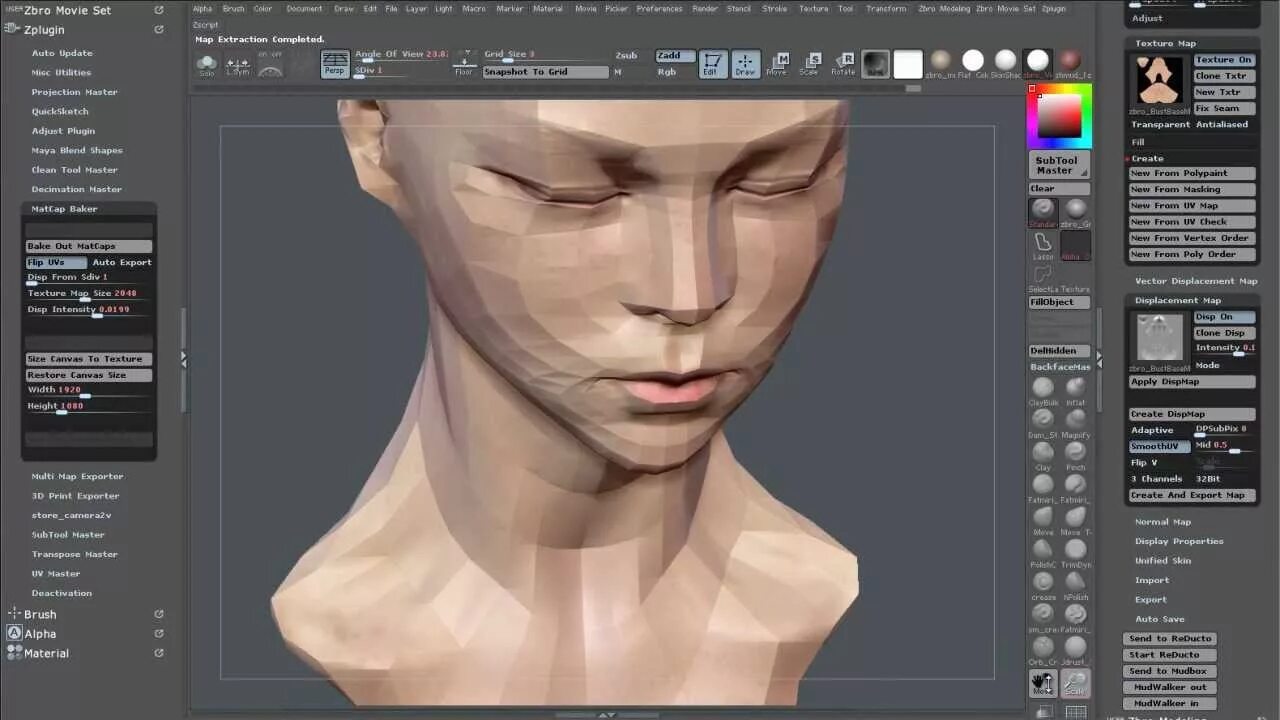Expand the Normal Map section
This screenshot has height=720, width=1280.
pyautogui.click(x=1163, y=522)
